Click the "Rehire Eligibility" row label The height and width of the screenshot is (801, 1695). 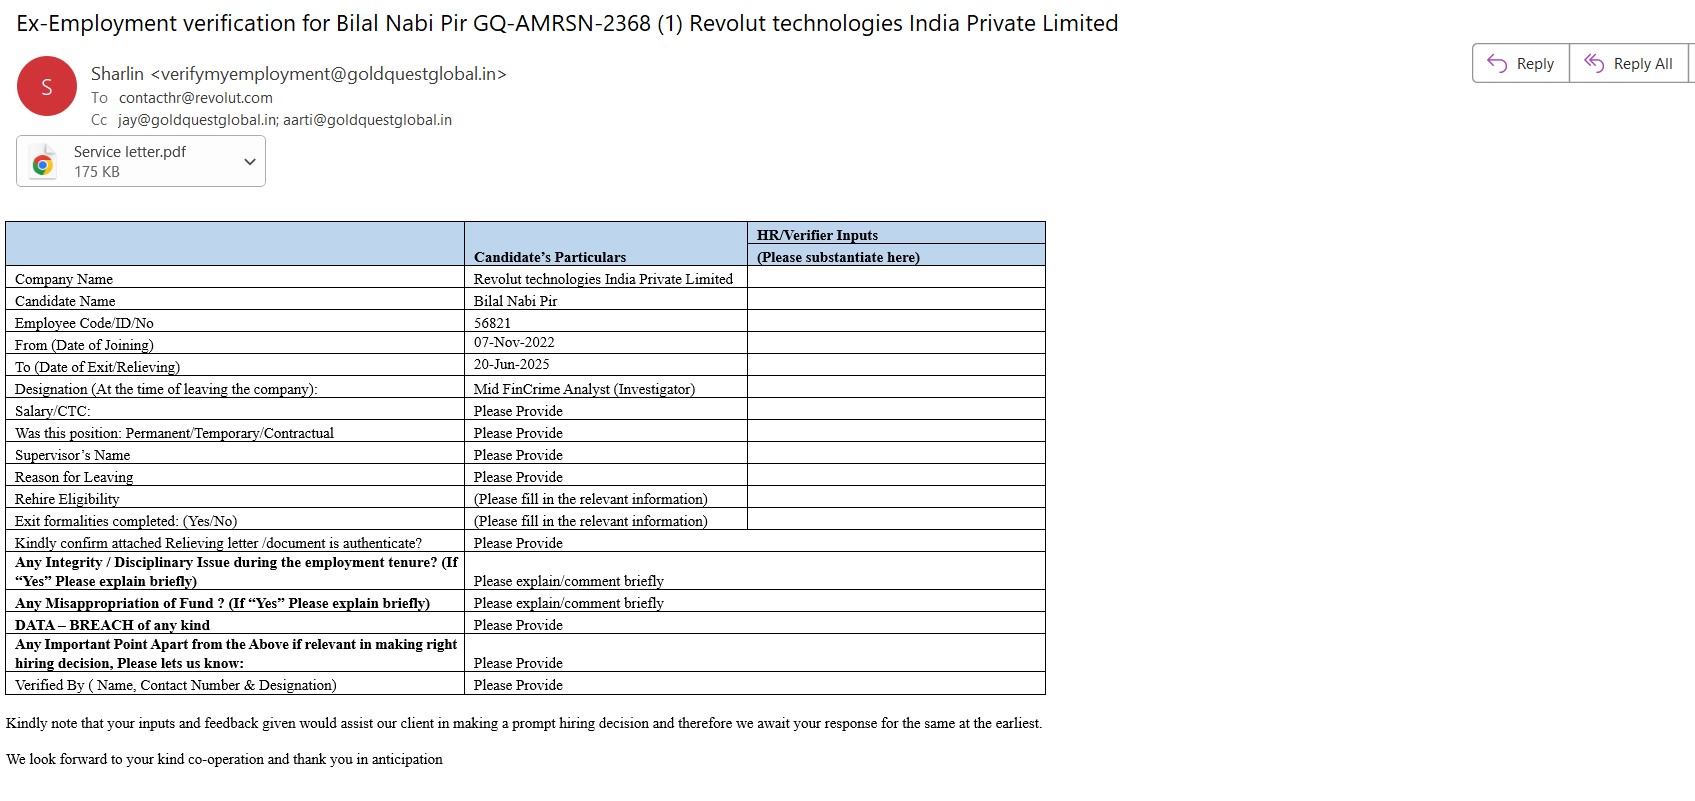point(67,499)
